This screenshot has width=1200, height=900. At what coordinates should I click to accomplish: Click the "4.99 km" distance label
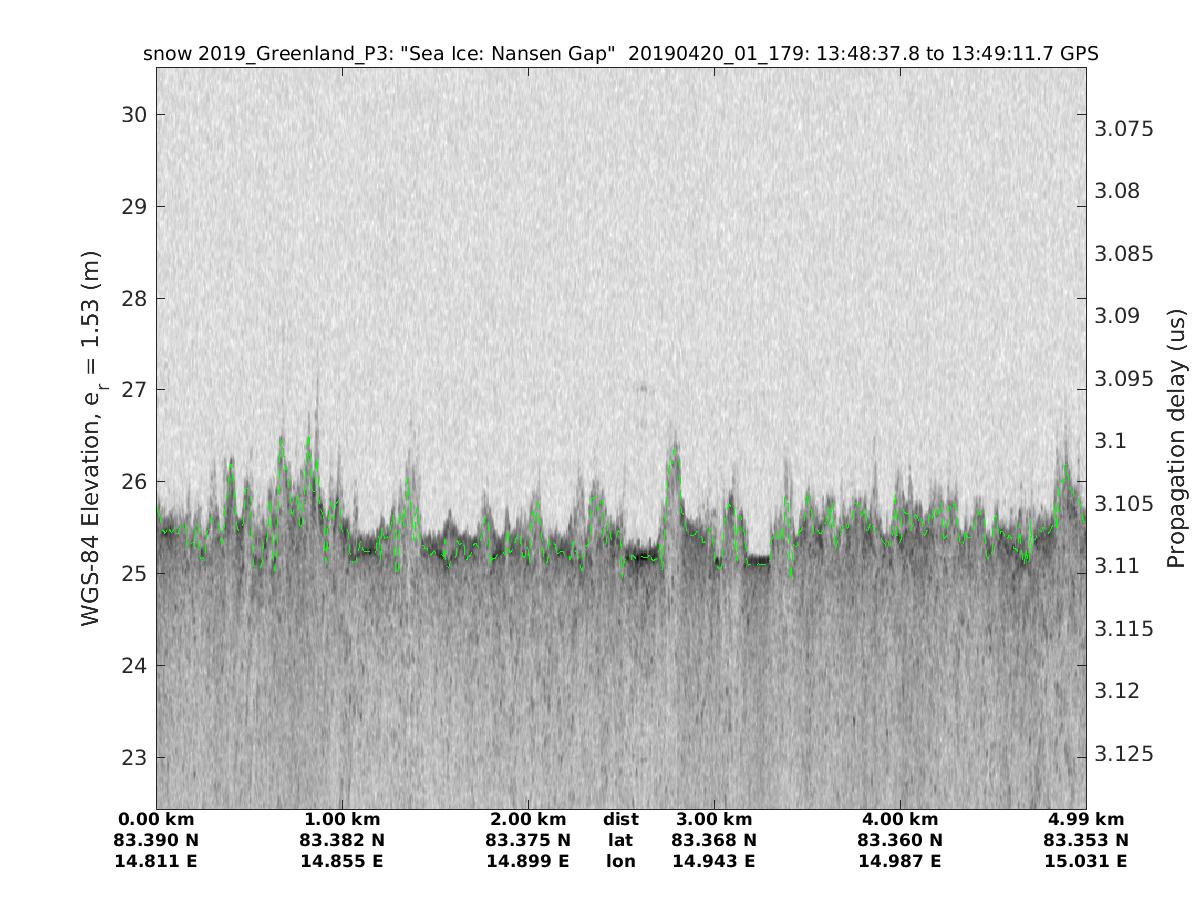coord(1086,820)
